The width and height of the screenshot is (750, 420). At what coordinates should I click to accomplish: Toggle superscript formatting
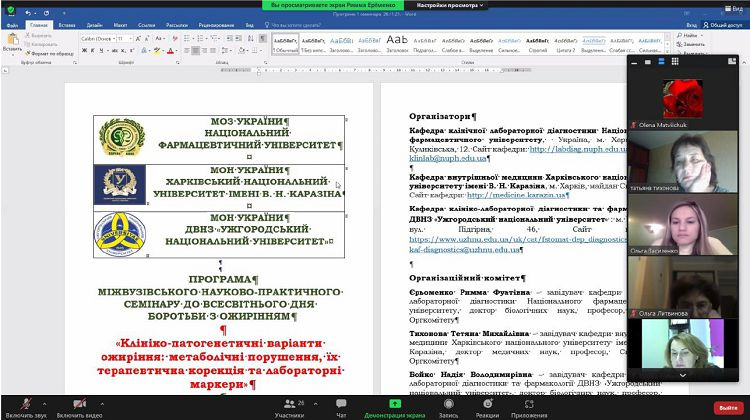click(130, 50)
